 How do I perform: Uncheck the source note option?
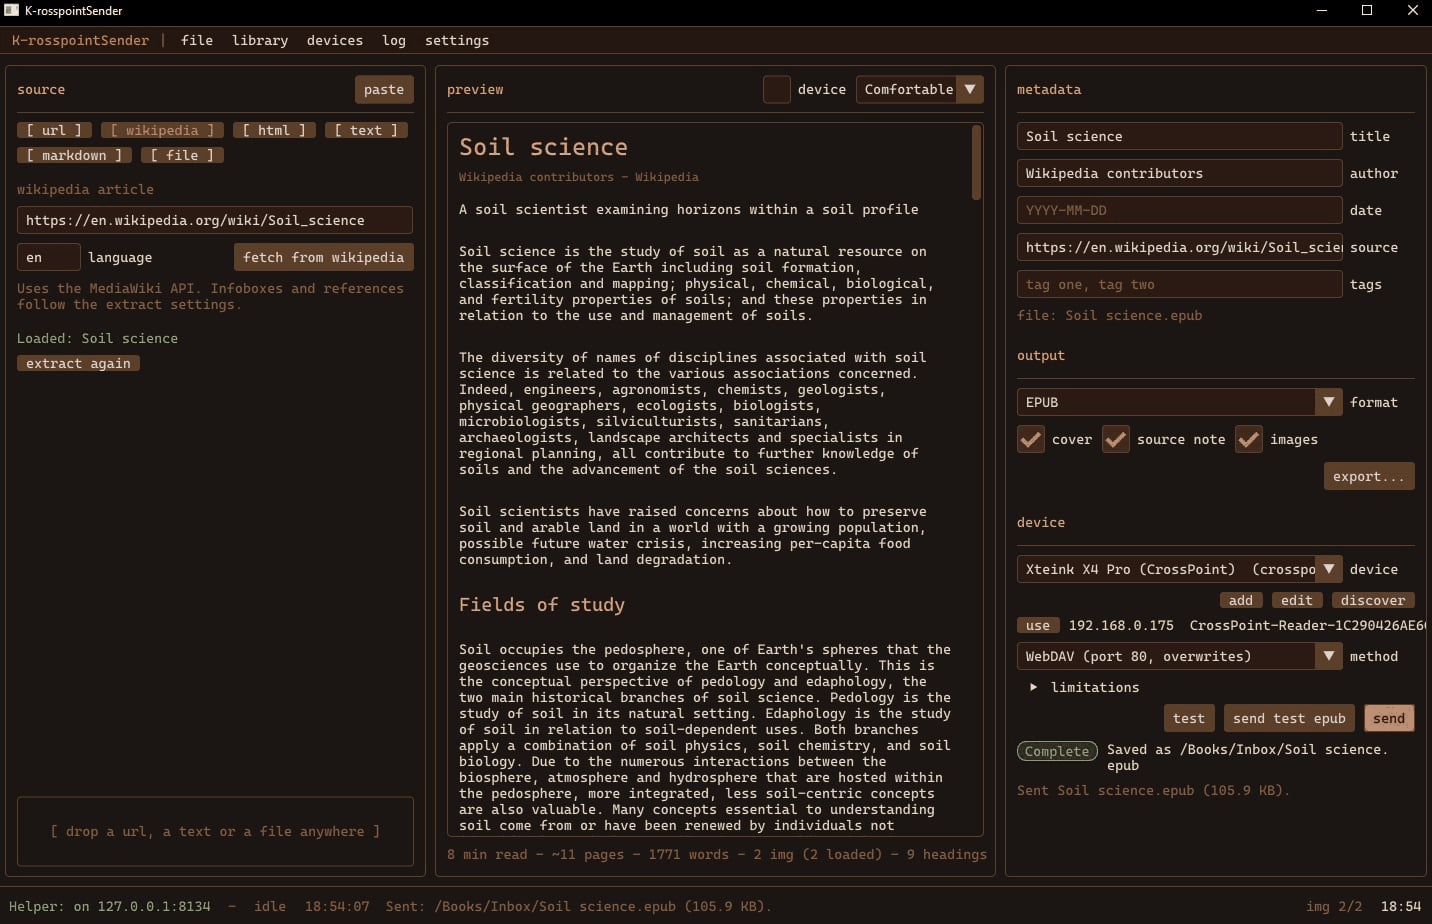tap(1116, 439)
